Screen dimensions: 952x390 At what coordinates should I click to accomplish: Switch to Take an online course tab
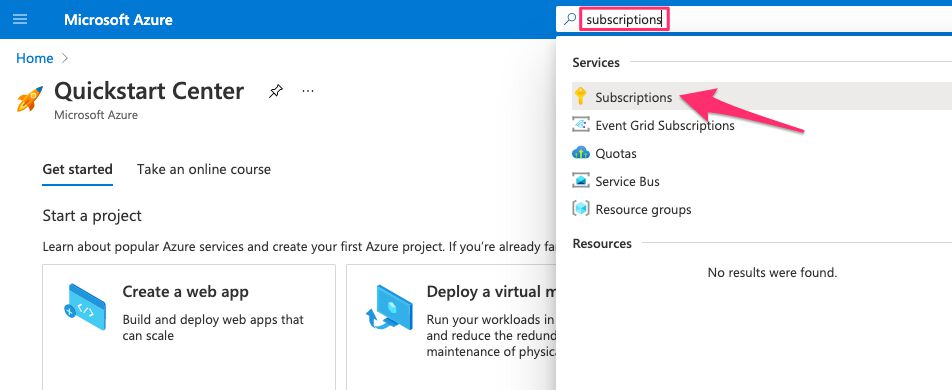click(x=203, y=169)
